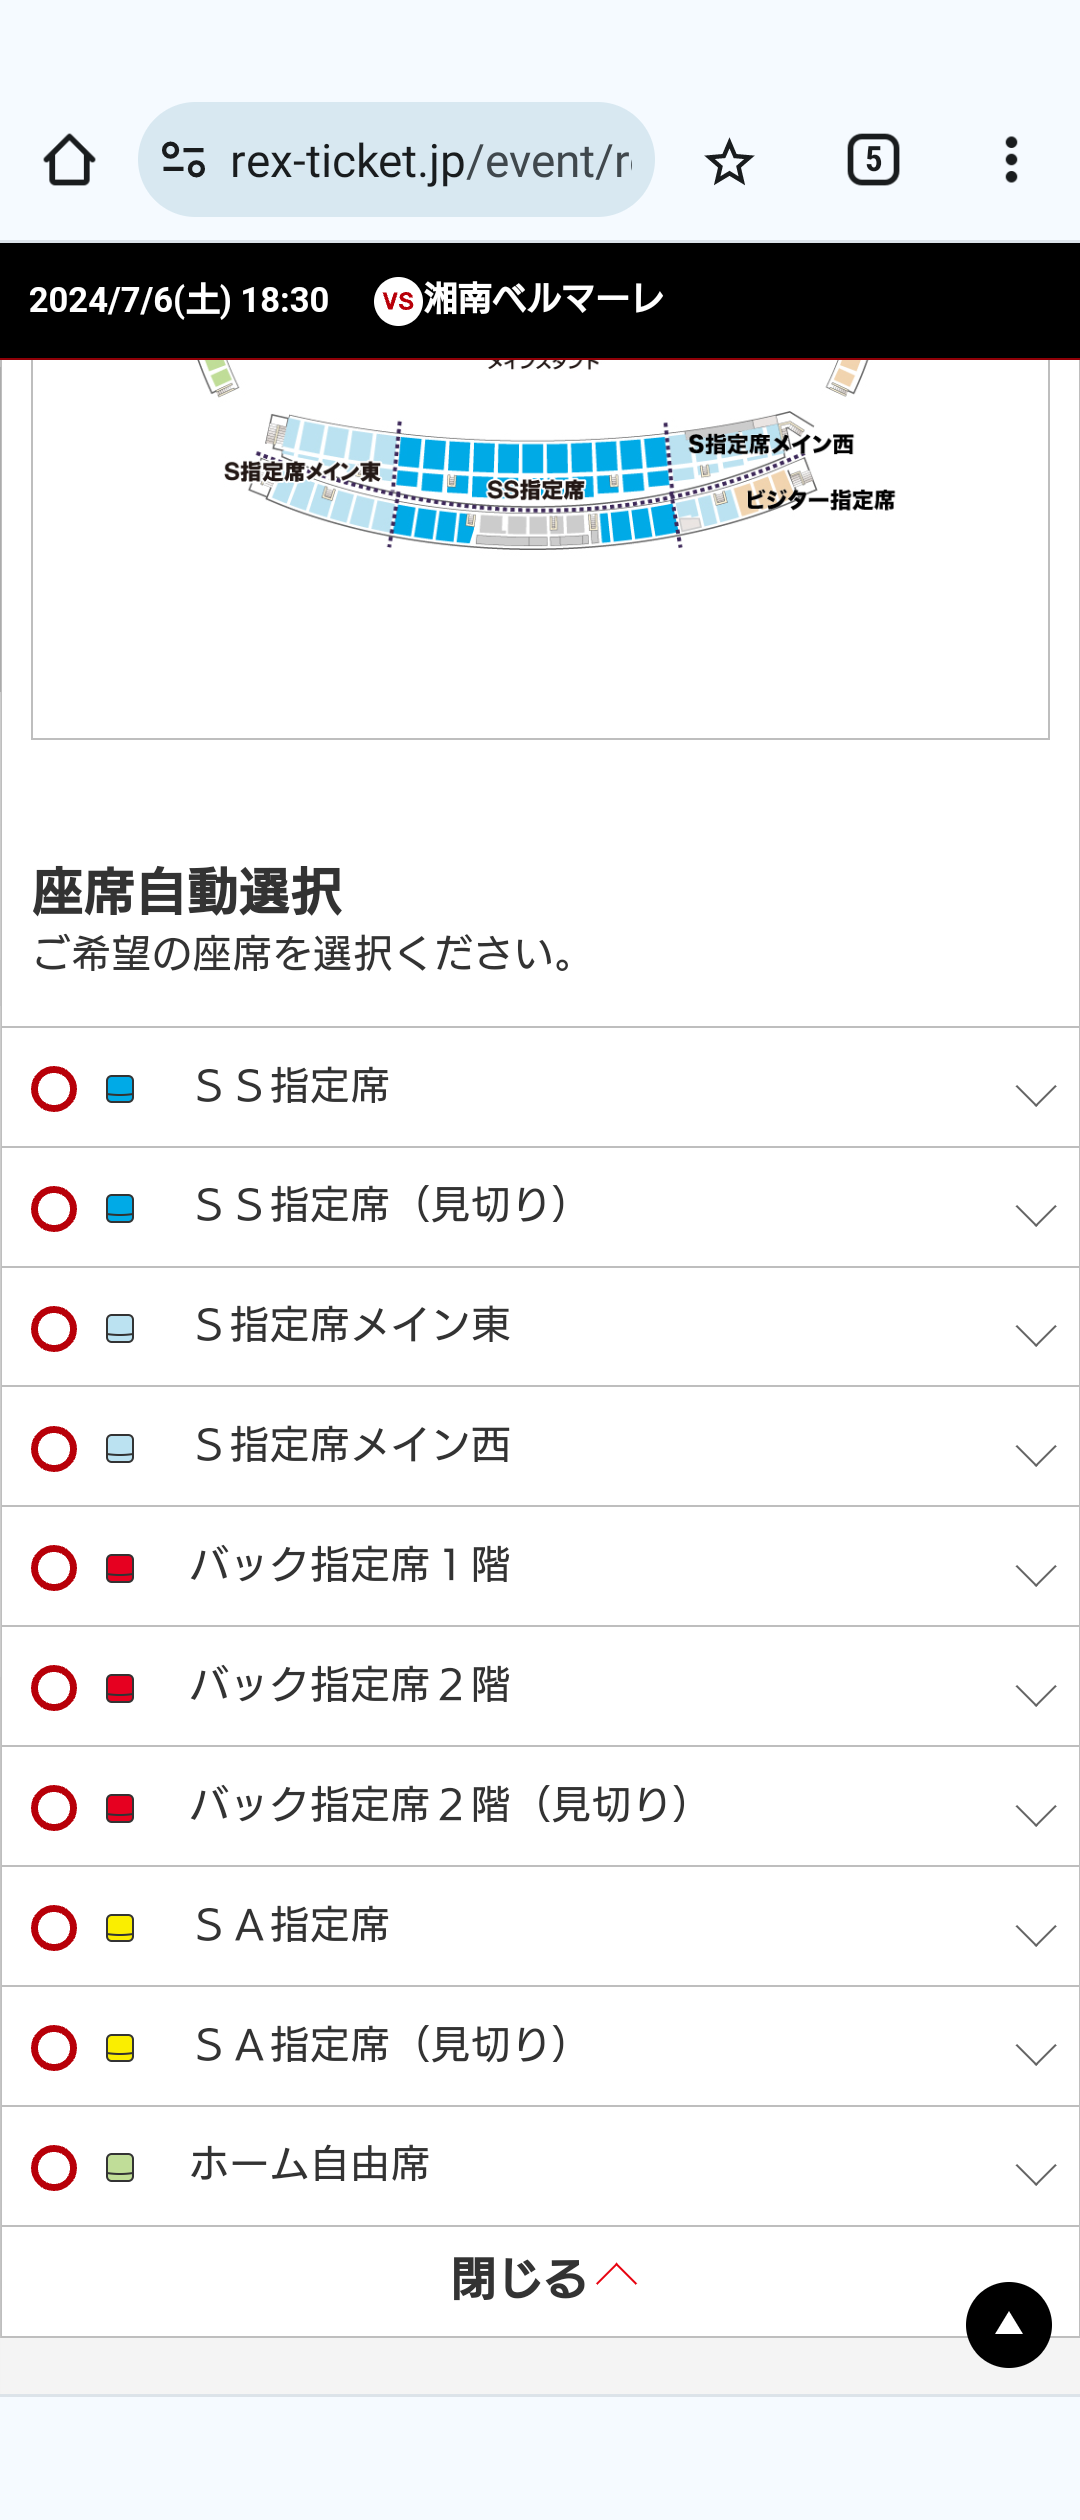Open the browser three-dot menu
Screen dimensions: 1080x2520
(1011, 160)
